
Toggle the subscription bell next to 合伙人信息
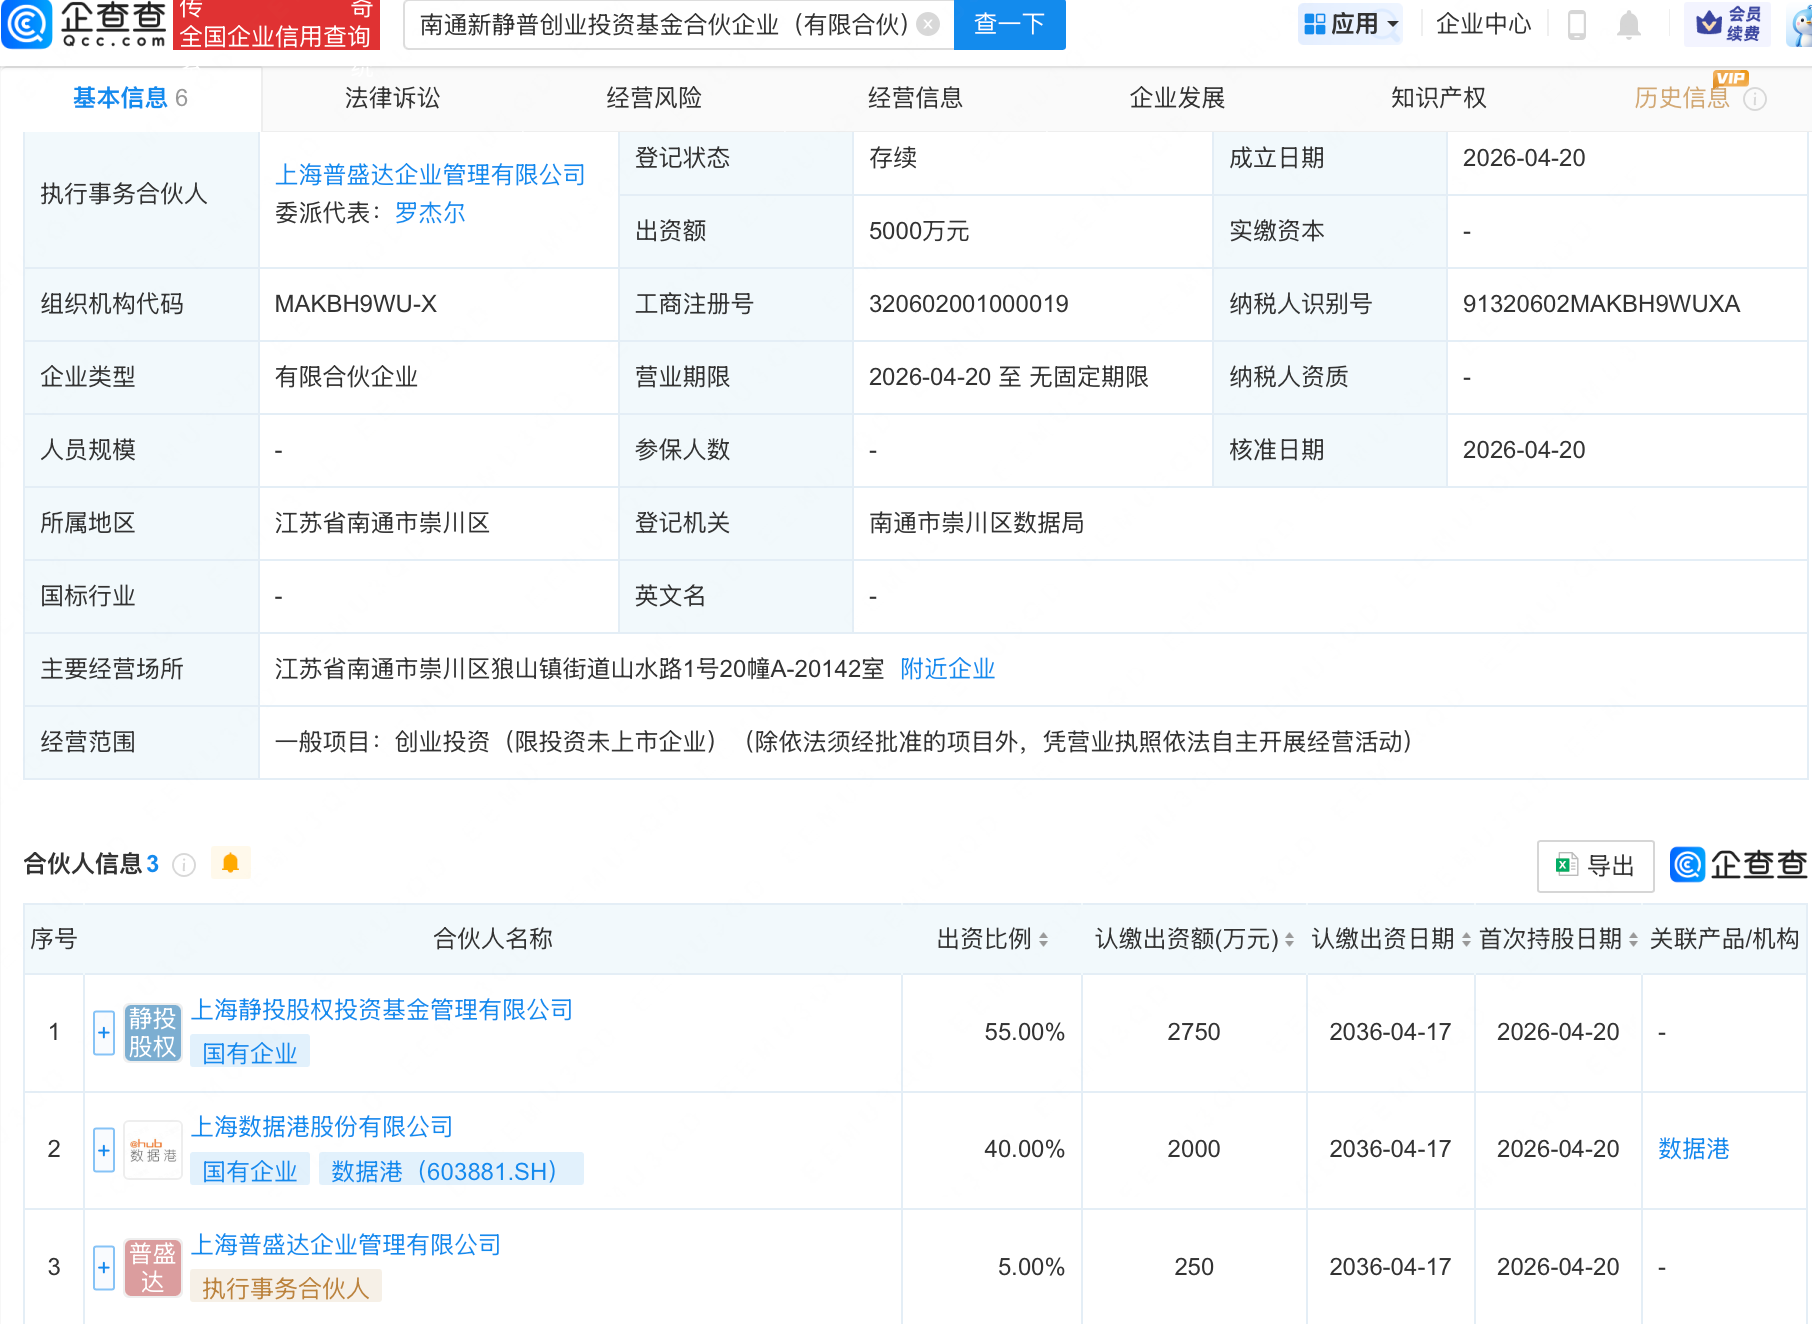coord(231,863)
